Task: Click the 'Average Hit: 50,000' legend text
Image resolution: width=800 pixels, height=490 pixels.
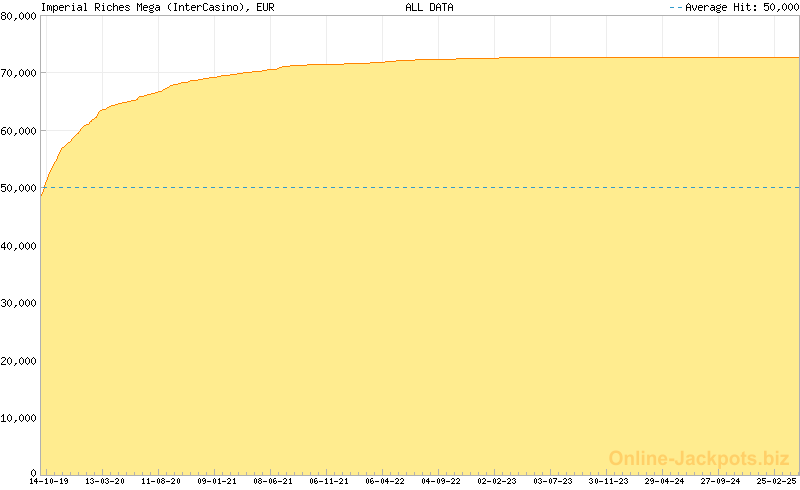Action: (x=742, y=7)
